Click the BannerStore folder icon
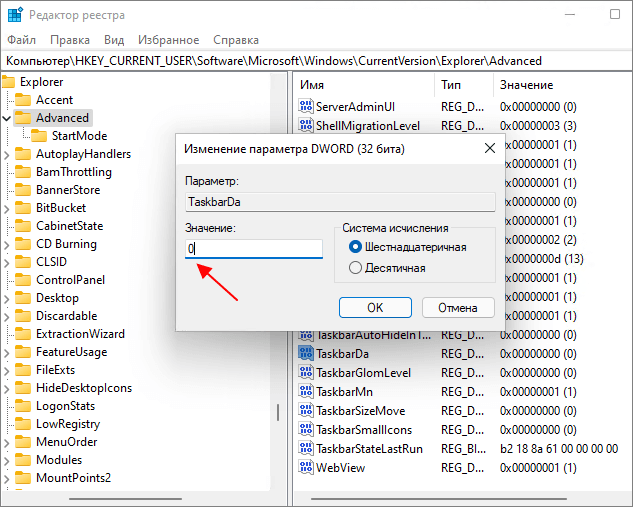Image resolution: width=633 pixels, height=507 pixels. tap(23, 190)
